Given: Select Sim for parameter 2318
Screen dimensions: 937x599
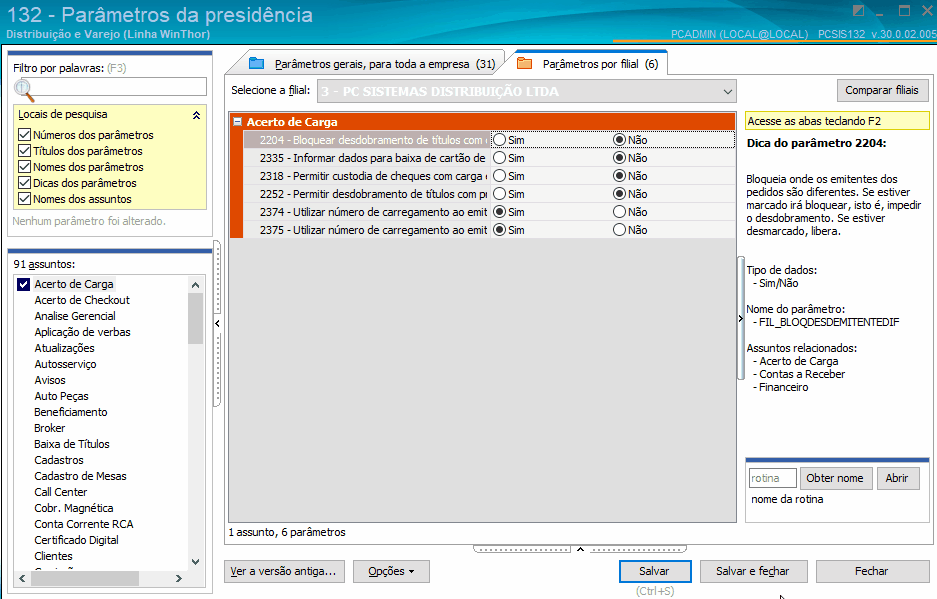Looking at the screenshot, I should [x=500, y=176].
